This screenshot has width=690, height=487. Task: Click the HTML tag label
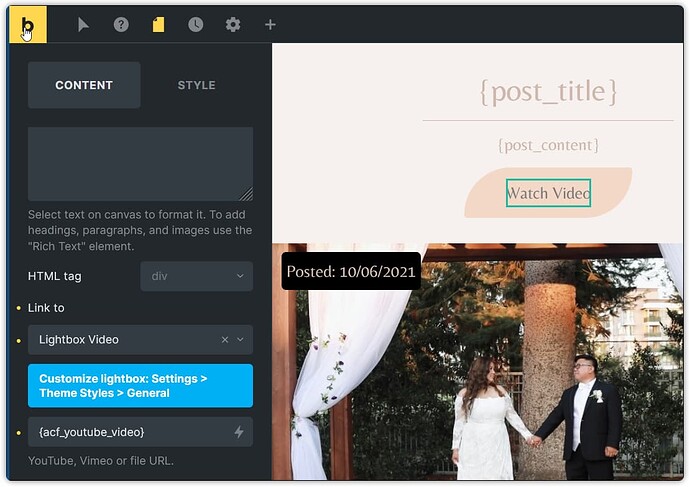click(x=55, y=276)
